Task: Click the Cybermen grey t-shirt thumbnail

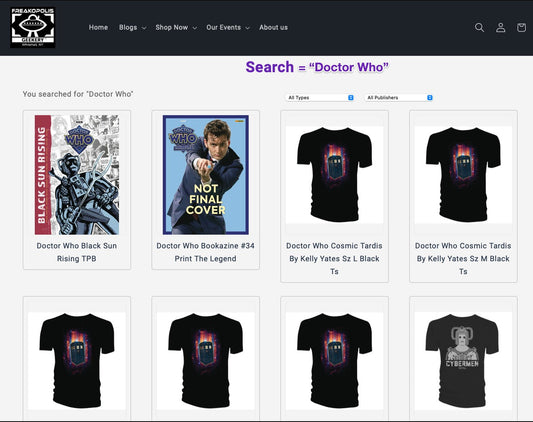Action: [x=463, y=361]
